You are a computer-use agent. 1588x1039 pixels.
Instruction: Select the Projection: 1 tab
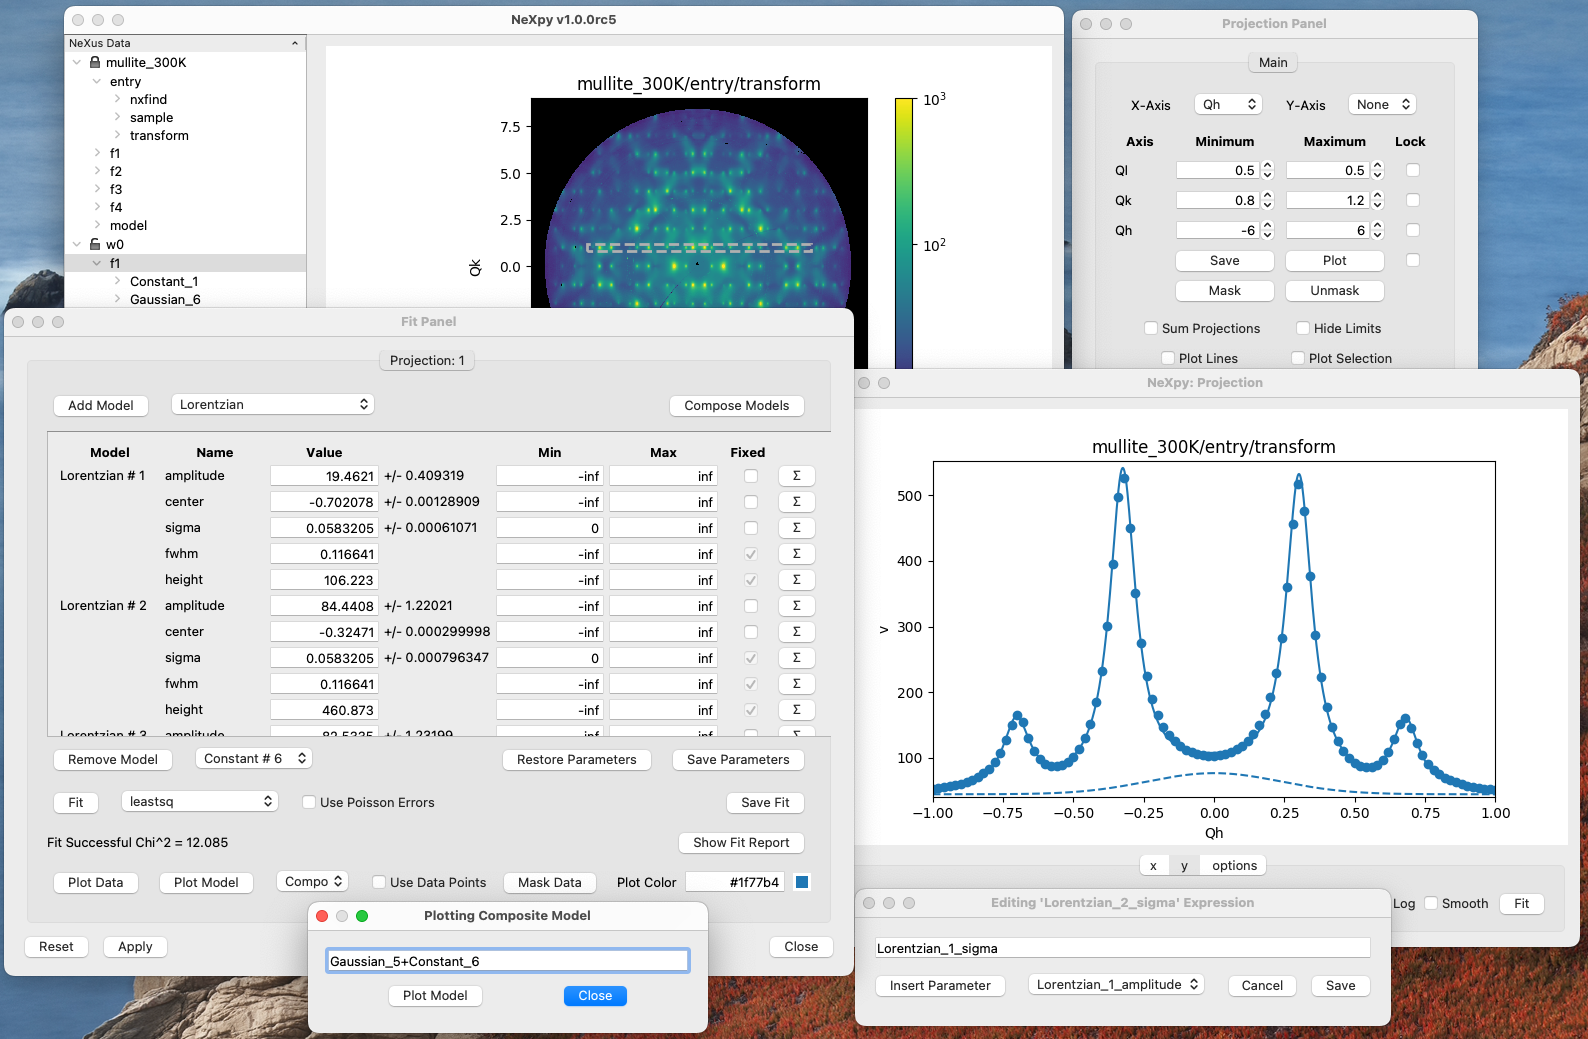(x=427, y=360)
